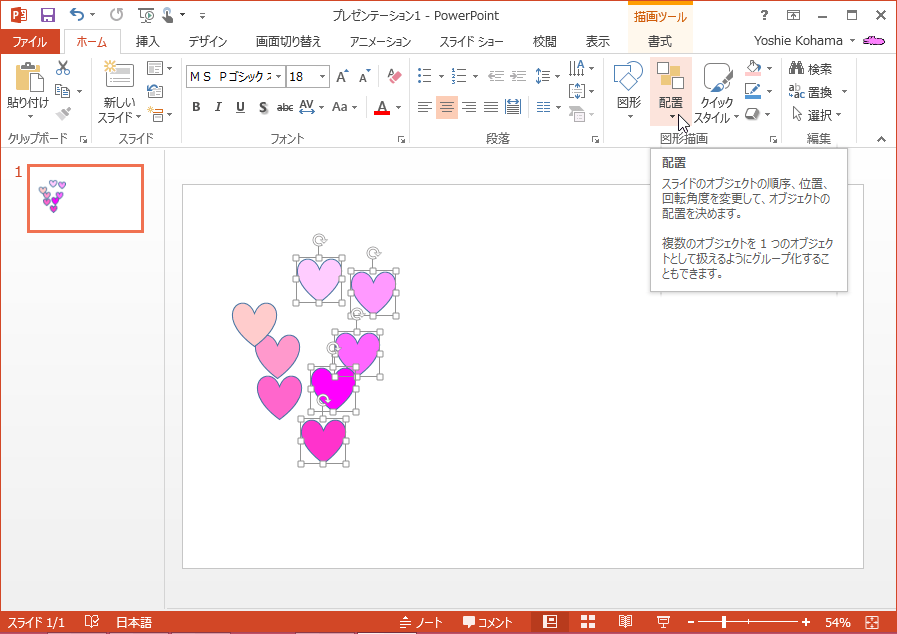Select the Format Painter brush icon
This screenshot has height=634, width=897.
point(63,114)
